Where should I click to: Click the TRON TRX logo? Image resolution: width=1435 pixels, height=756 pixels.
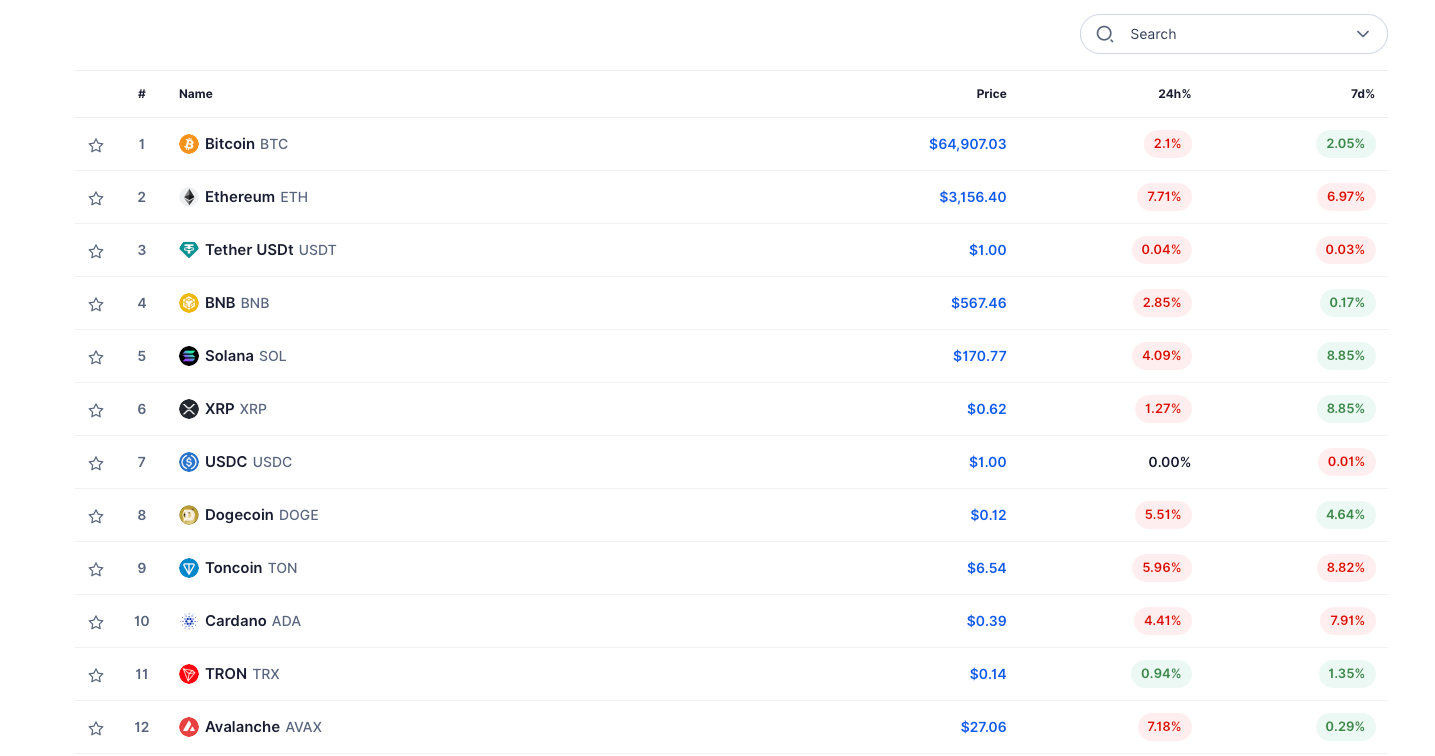point(189,674)
